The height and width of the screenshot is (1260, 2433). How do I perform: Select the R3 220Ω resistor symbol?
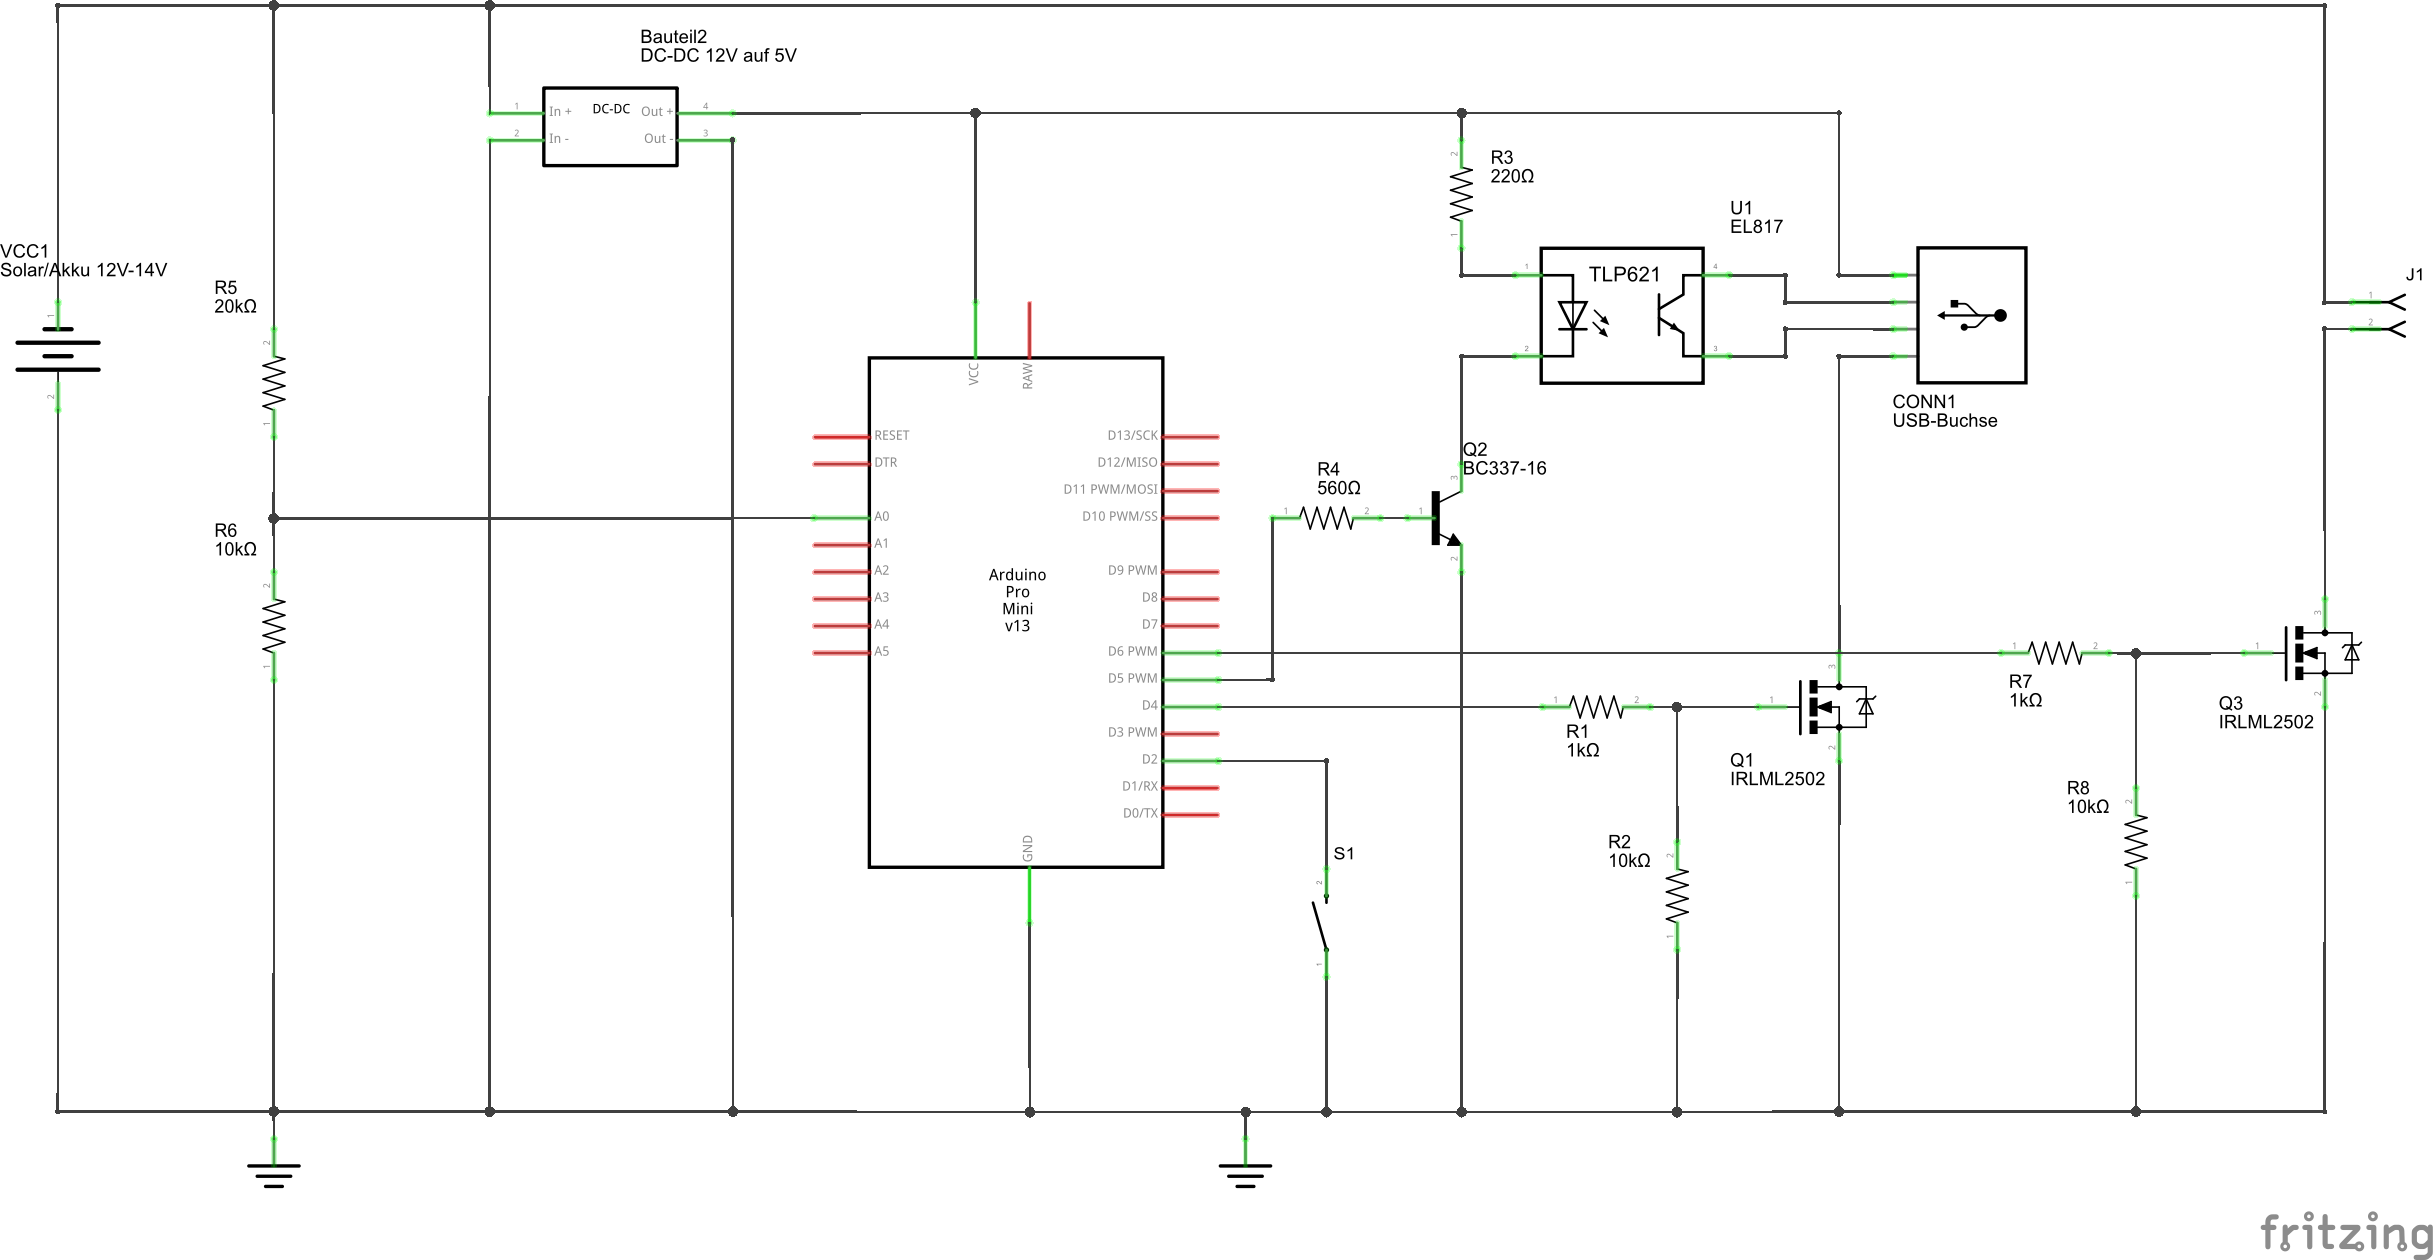1461,195
